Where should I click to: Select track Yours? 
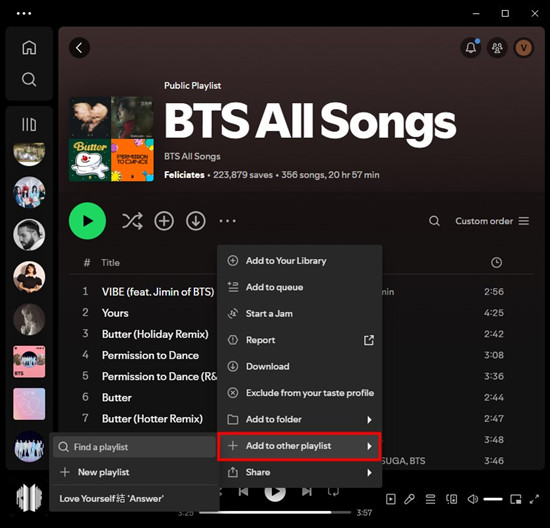coord(115,313)
